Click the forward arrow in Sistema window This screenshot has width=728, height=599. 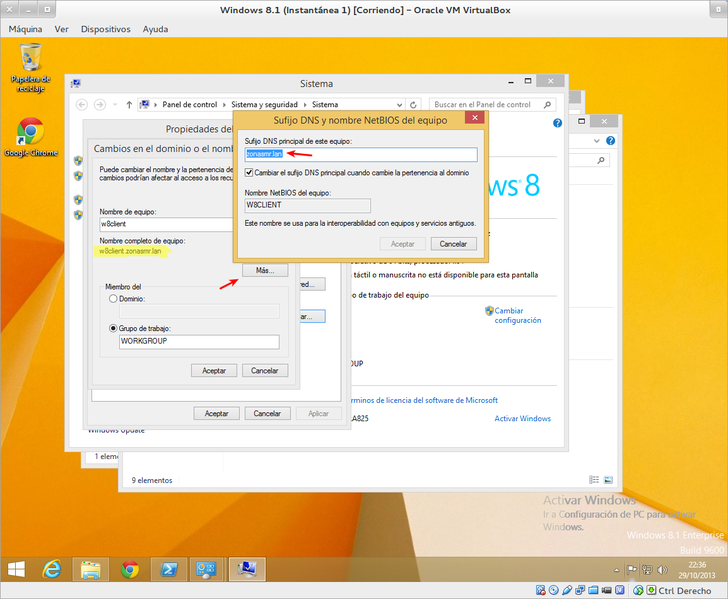[99, 105]
